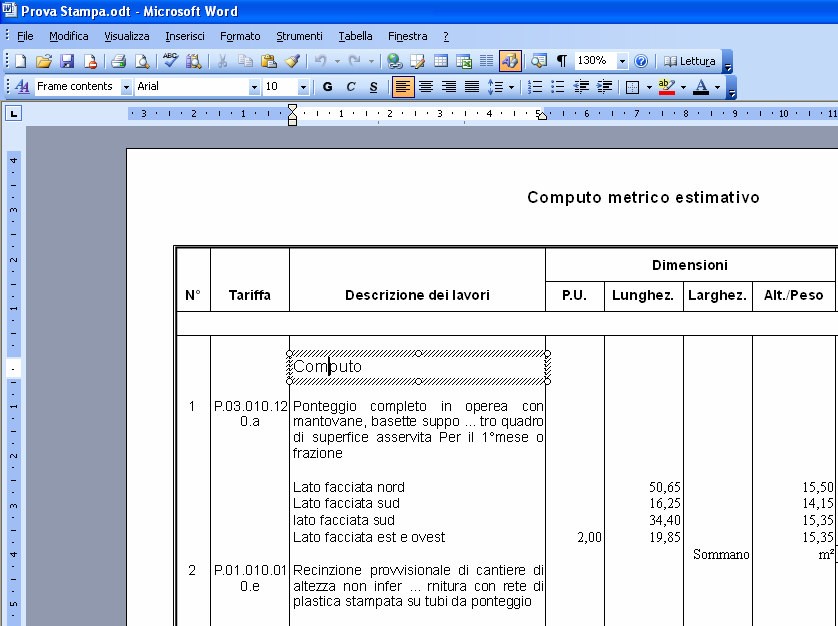Image resolution: width=838 pixels, height=626 pixels.
Task: Click the font color red A swatch
Action: 701,87
